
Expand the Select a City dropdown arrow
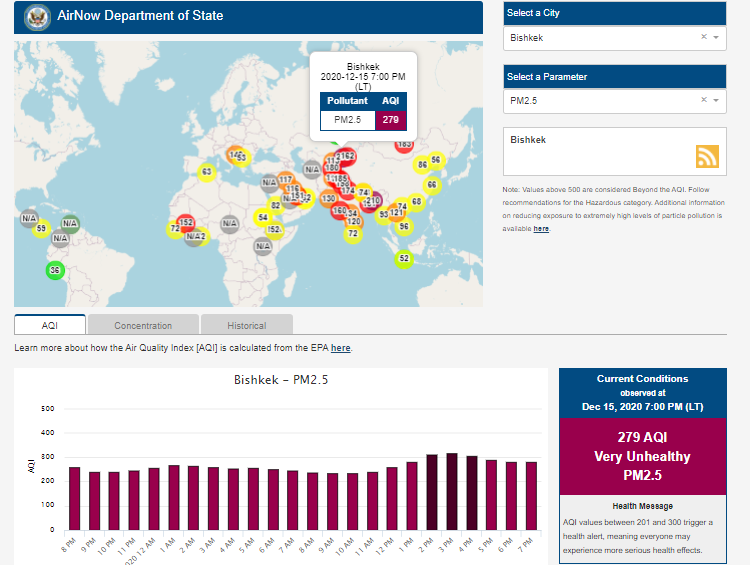716,37
